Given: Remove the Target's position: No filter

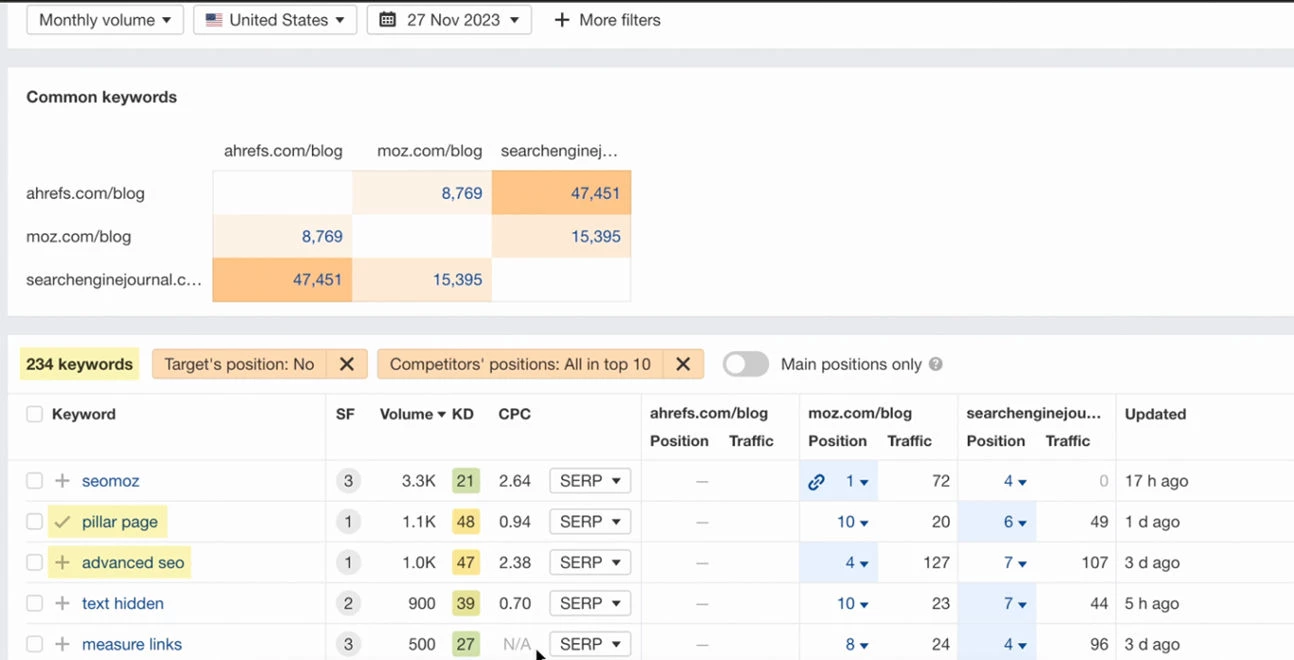Looking at the screenshot, I should tap(346, 364).
